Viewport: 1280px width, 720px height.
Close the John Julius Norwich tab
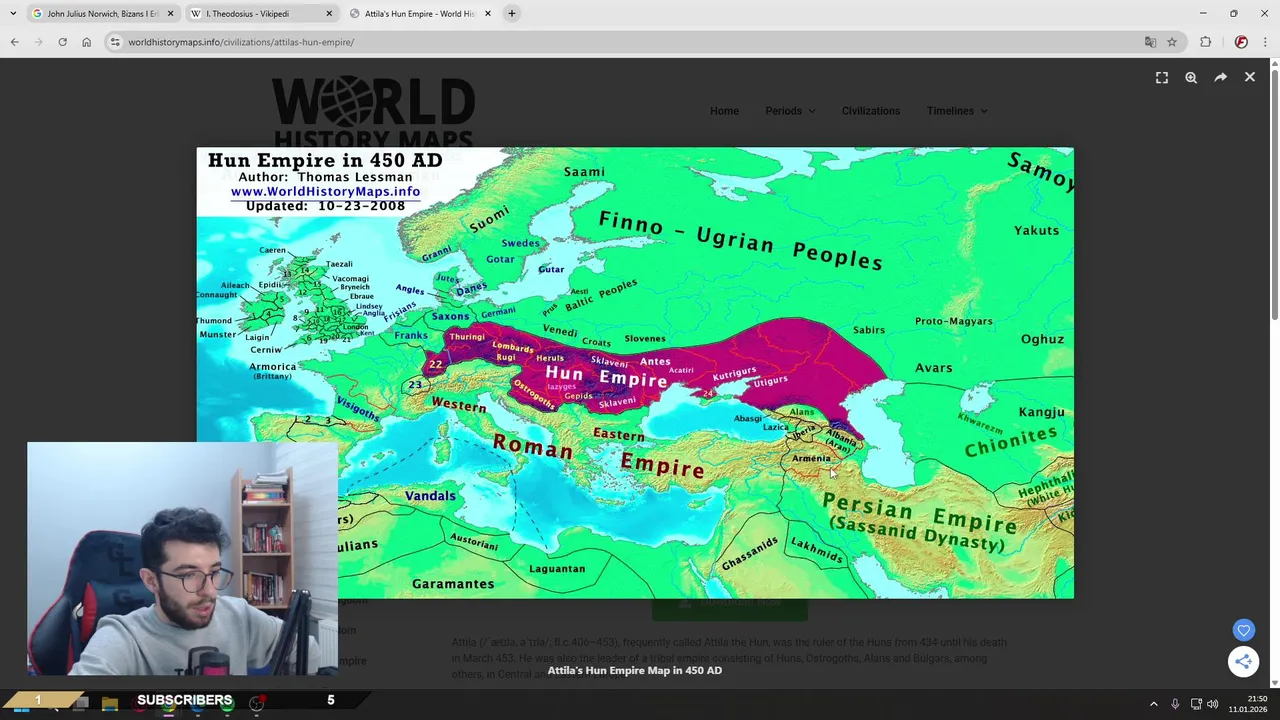(x=170, y=14)
